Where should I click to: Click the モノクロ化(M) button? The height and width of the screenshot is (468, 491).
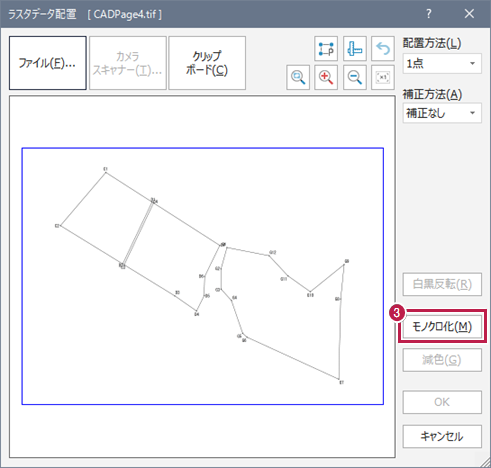pos(442,326)
